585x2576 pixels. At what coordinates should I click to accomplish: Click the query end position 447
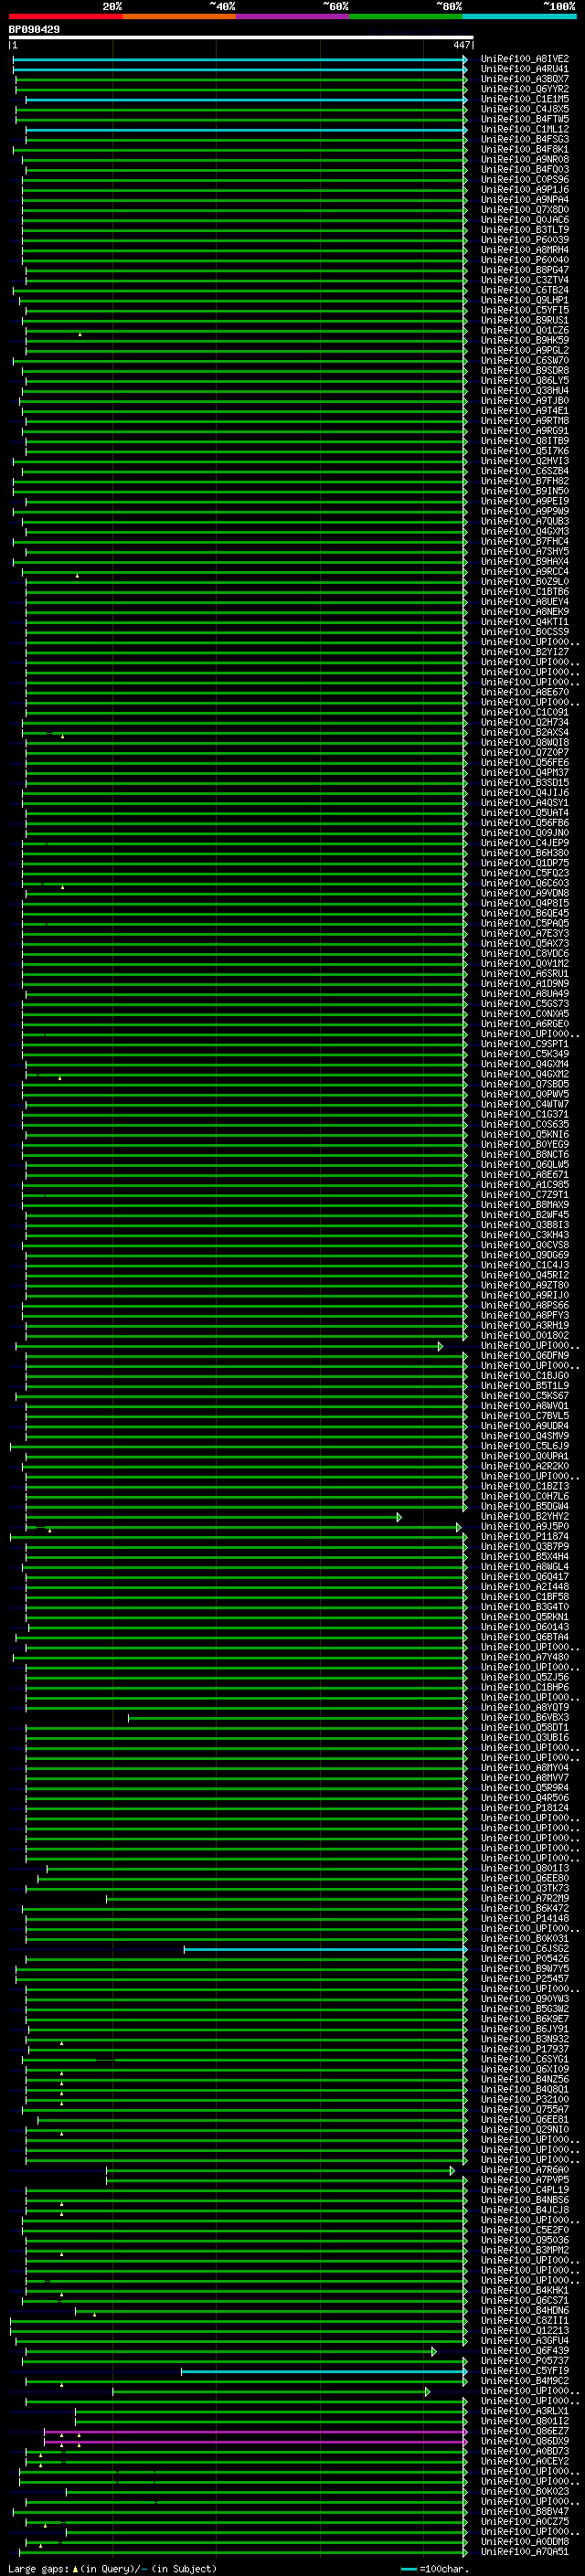point(461,45)
